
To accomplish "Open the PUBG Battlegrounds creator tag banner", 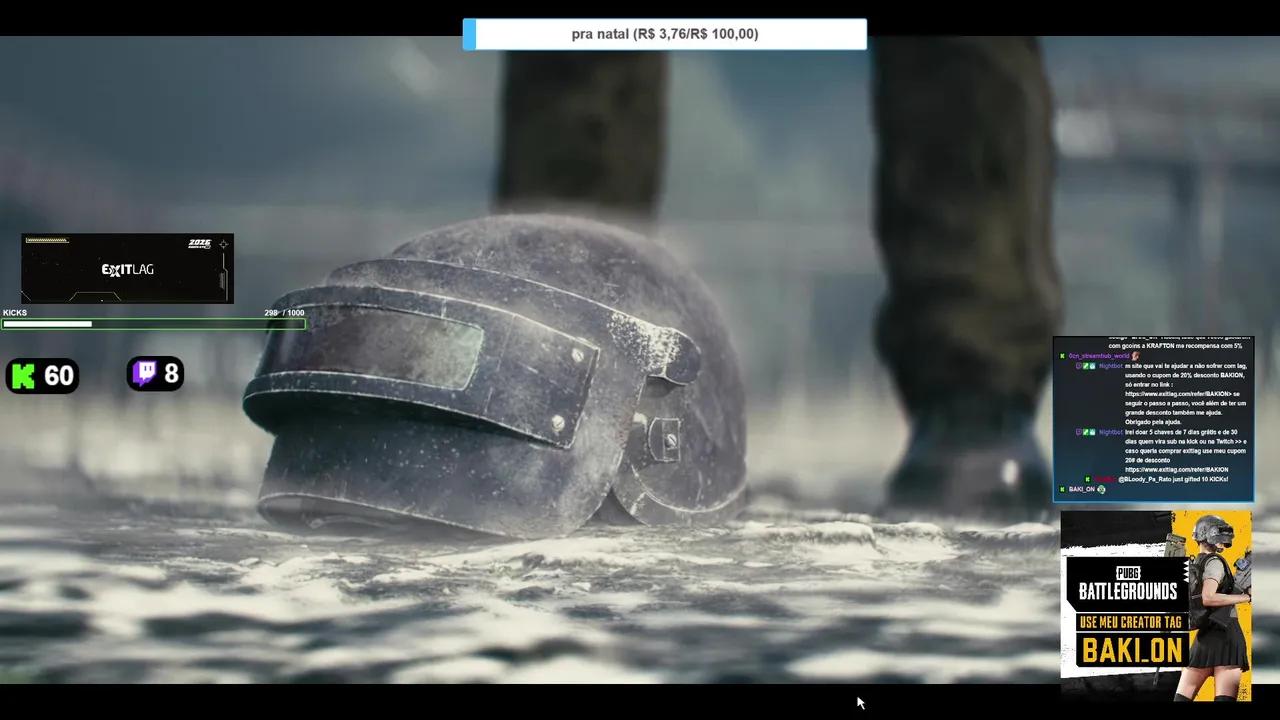I will [x=1156, y=605].
